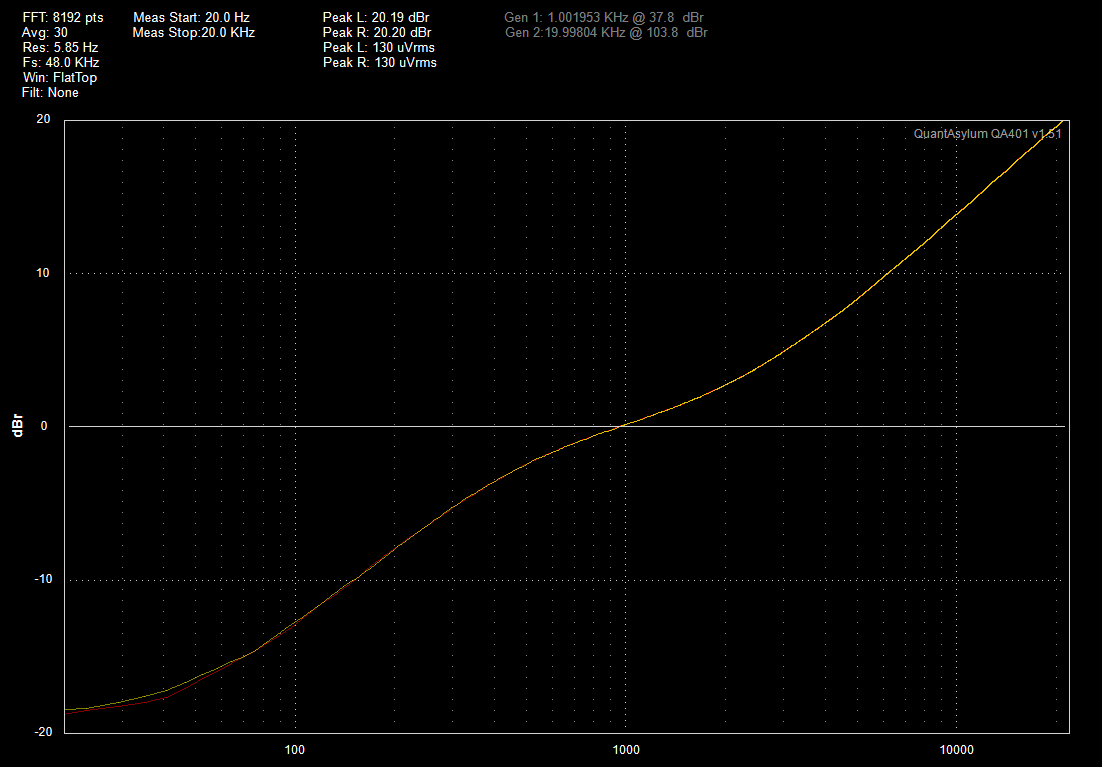
Task: Click the Gen 2 generator status line
Action: [606, 33]
